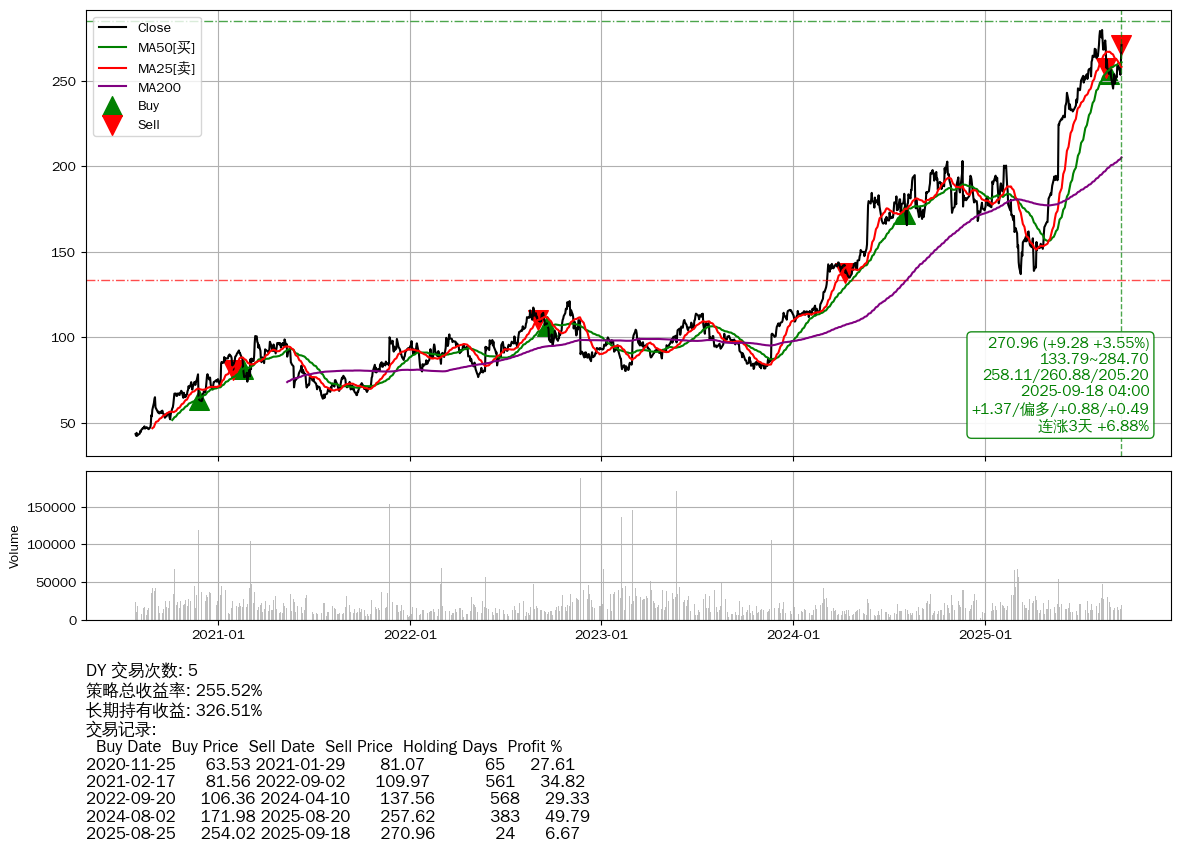The image size is (1181, 852).
Task: Select the topmost red sell marker at chart's right
Action: point(1121,45)
